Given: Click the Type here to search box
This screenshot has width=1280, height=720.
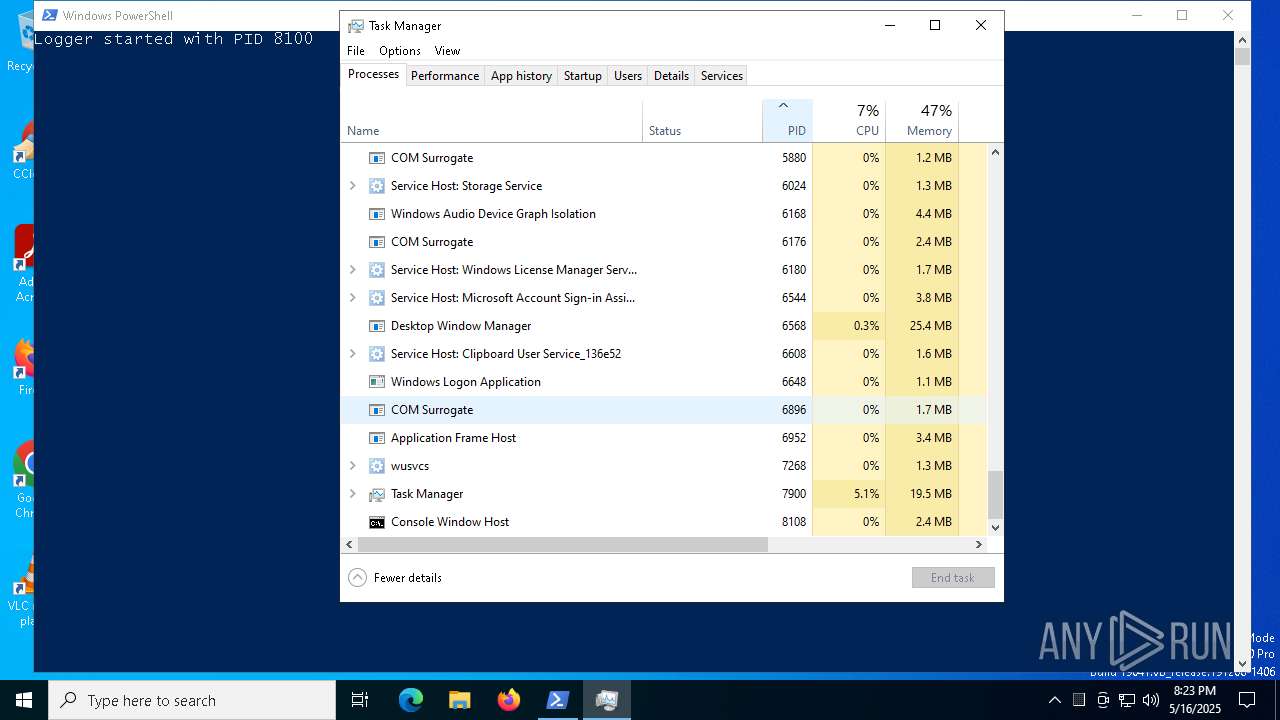Looking at the screenshot, I should 192,700.
